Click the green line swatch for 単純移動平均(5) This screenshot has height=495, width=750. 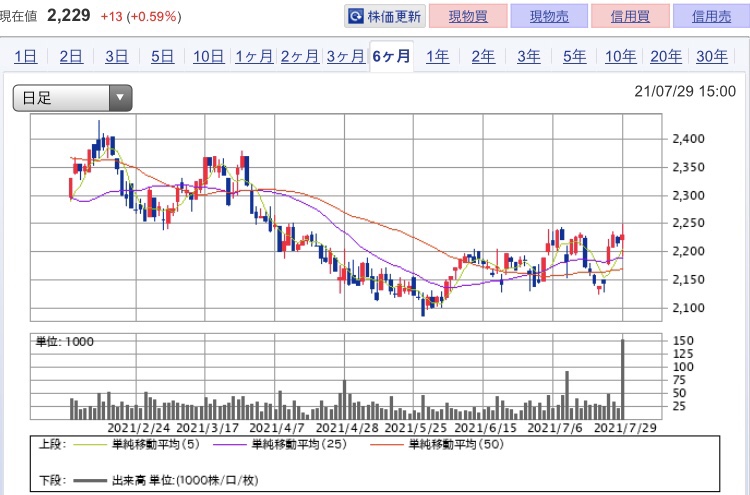[90, 445]
